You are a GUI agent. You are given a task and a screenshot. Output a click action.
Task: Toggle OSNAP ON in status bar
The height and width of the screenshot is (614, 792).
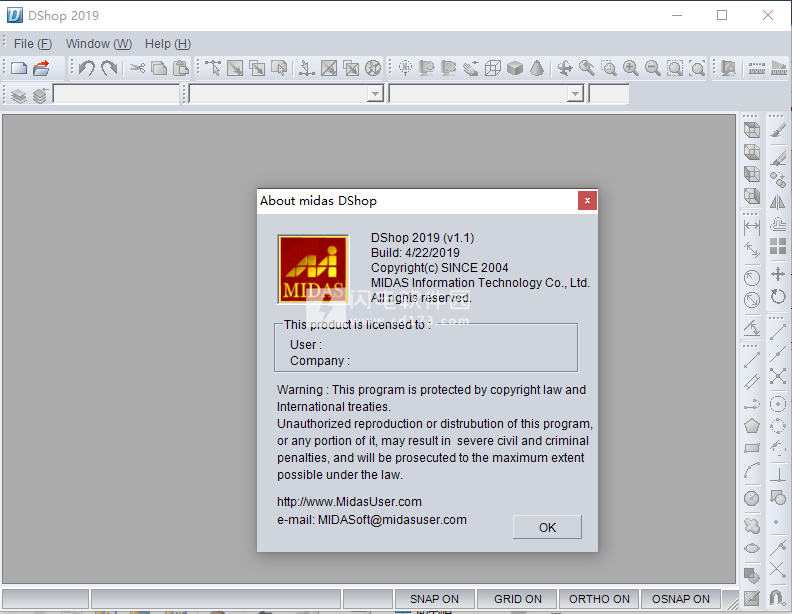[x=680, y=599]
